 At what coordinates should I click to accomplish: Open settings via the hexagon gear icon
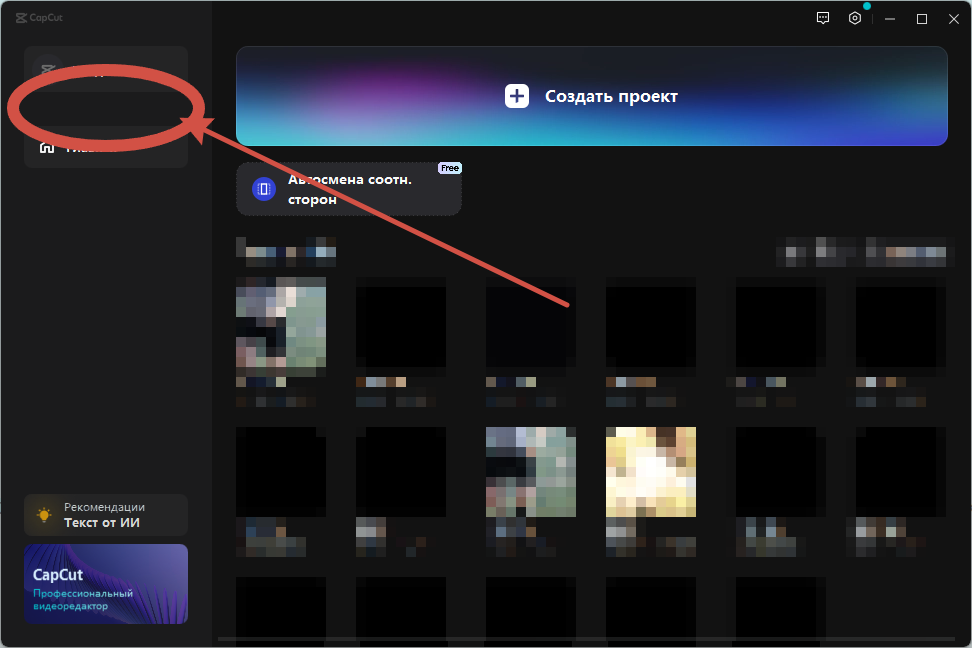pos(855,19)
